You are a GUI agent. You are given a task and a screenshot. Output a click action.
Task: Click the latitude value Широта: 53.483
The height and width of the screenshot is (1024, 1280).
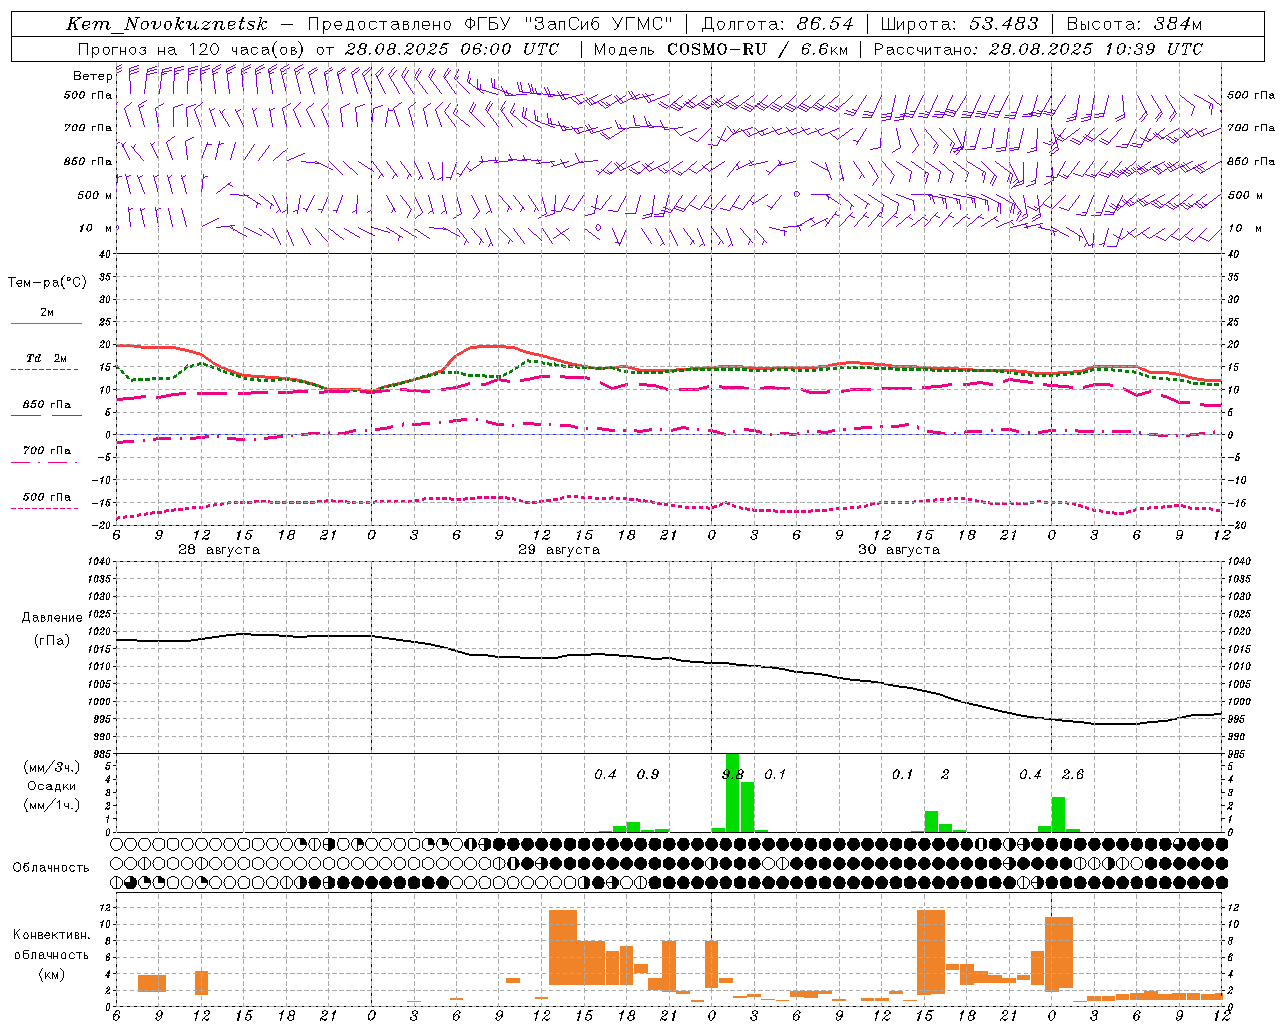tap(959, 24)
